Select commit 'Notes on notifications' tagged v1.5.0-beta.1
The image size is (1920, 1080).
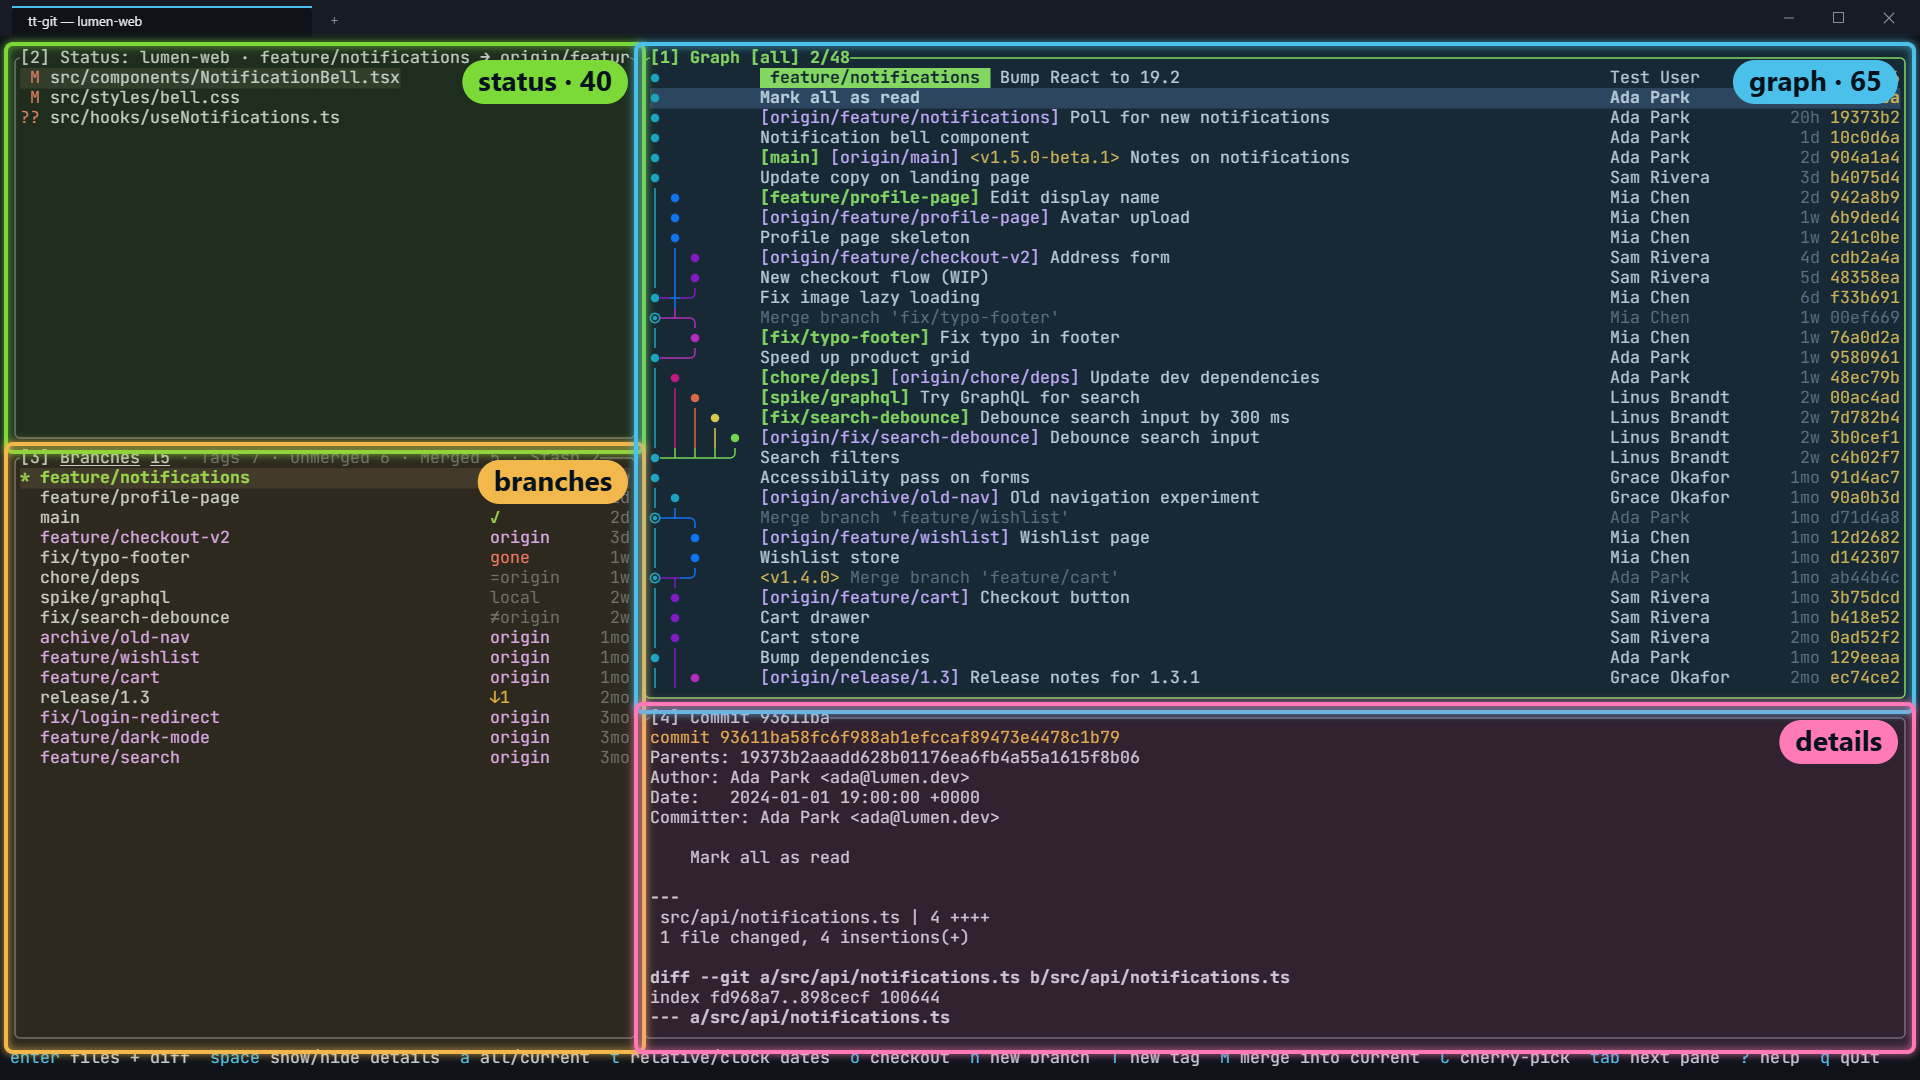[1275, 157]
